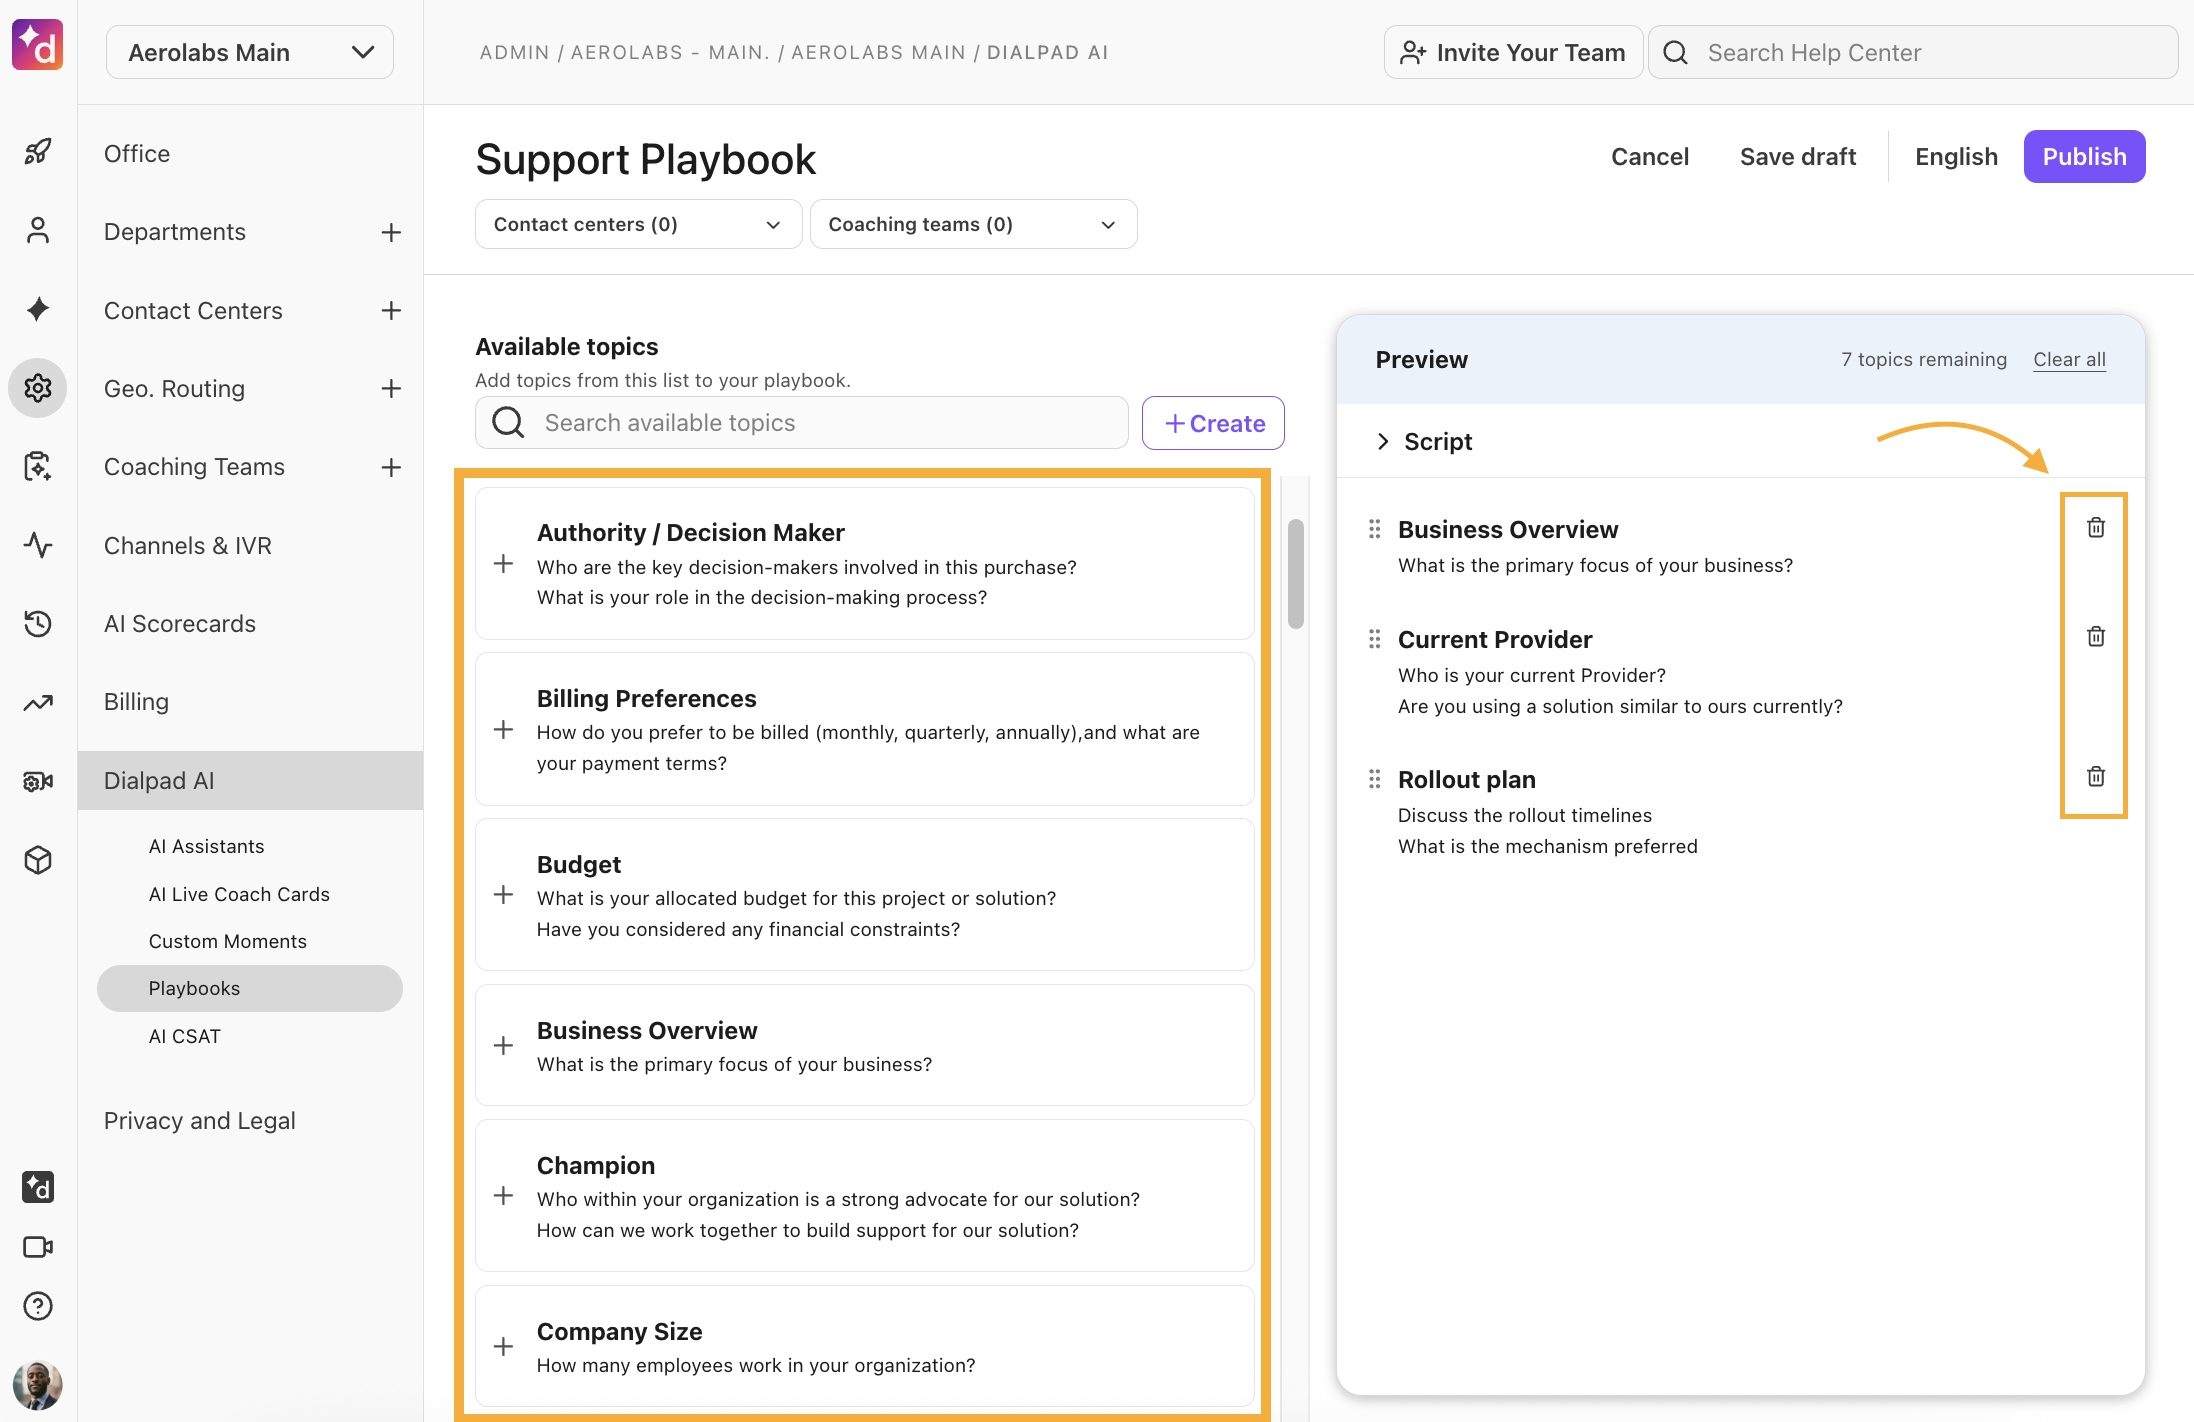This screenshot has width=2194, height=1422.
Task: Click the Dialpad logo icon at top left
Action: point(38,46)
